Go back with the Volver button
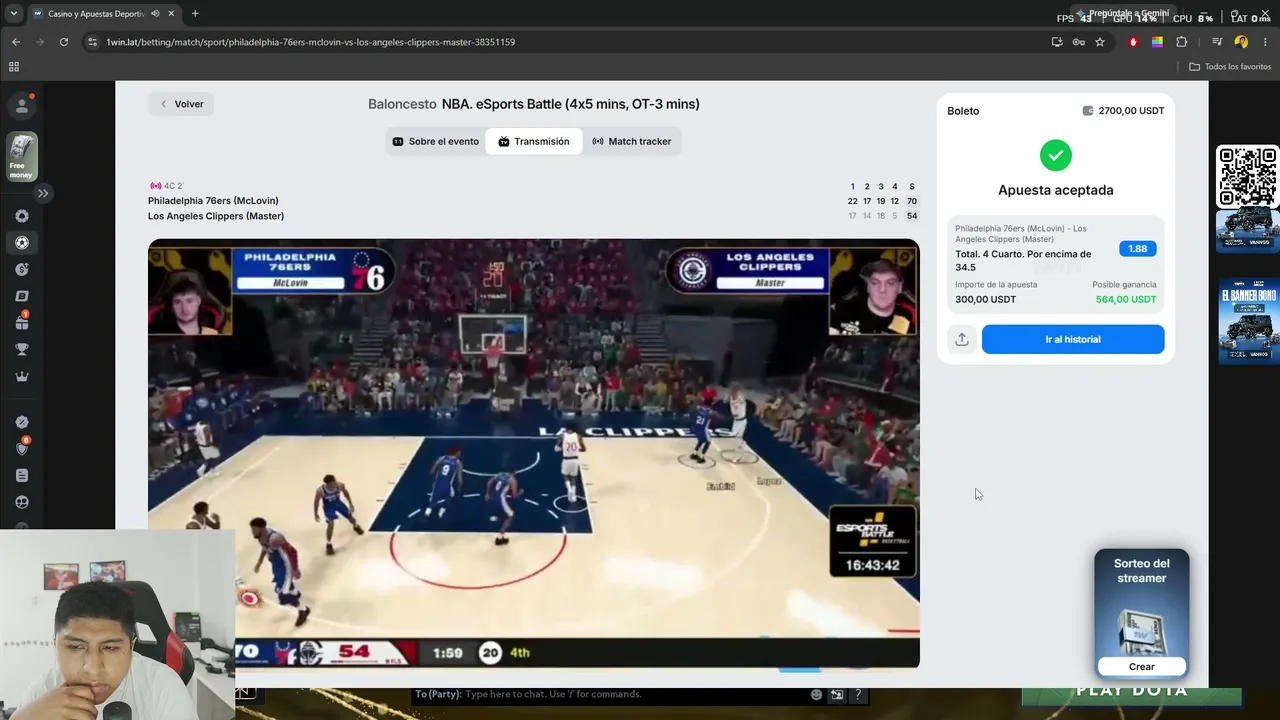This screenshot has width=1280, height=720. point(181,104)
